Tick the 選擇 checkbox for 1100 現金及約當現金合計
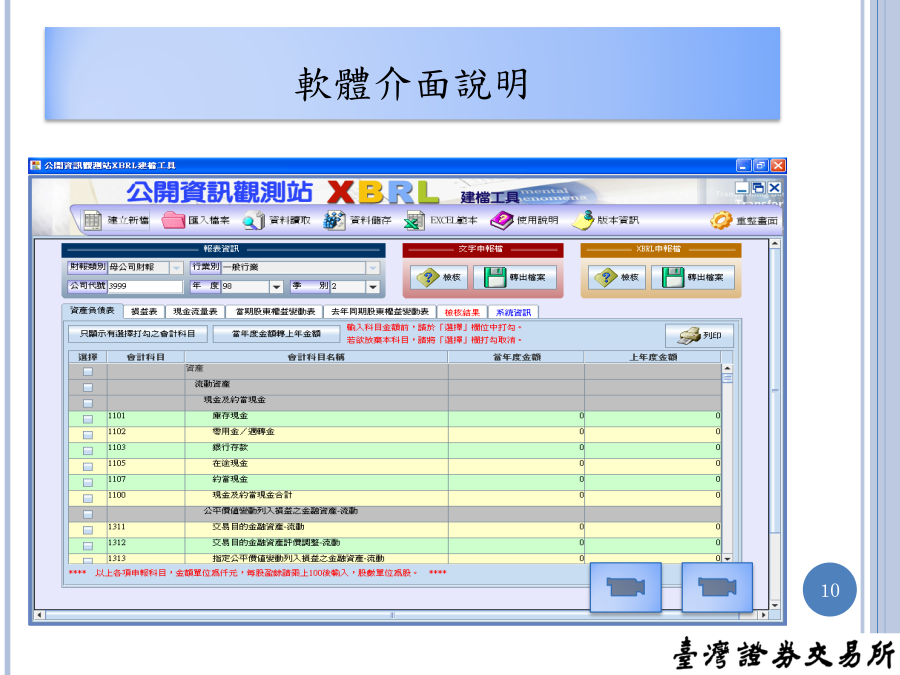 tap(88, 499)
